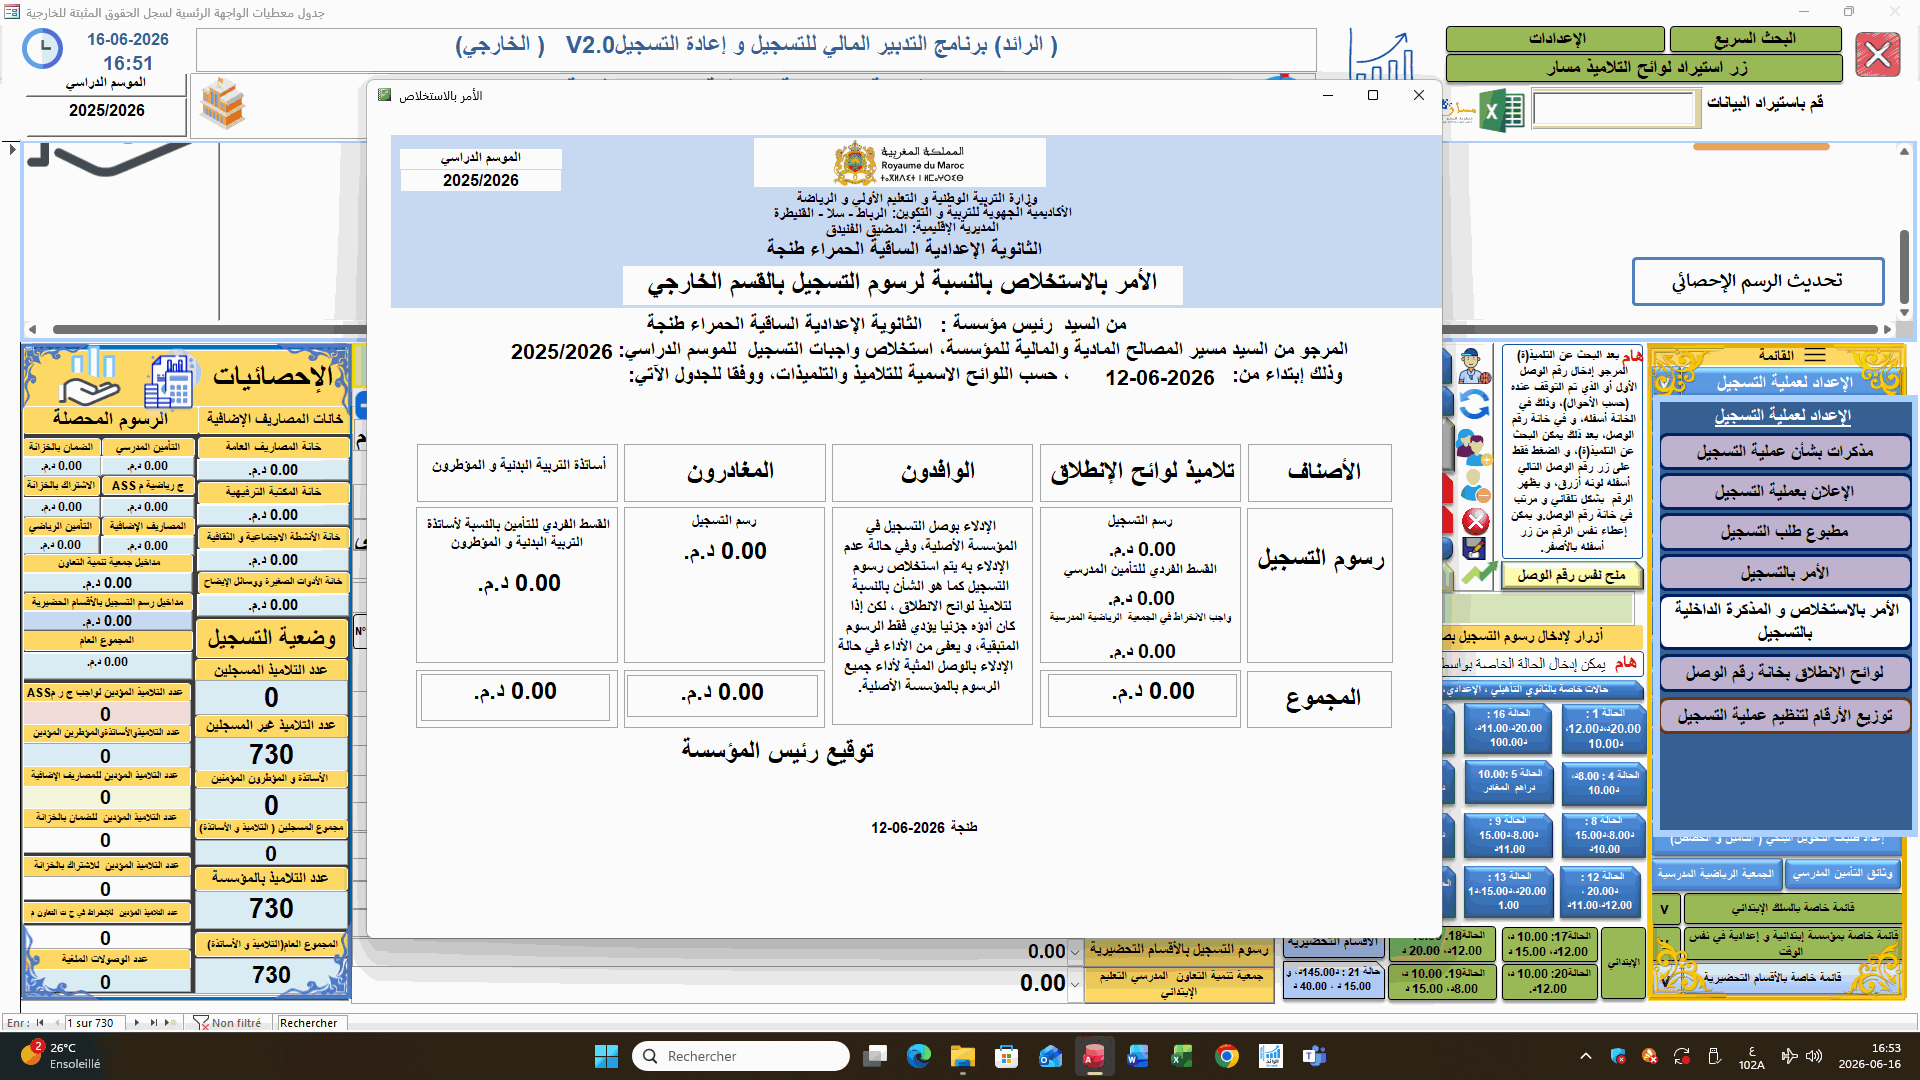This screenshot has height=1080, width=1920.
Task: Click the green الإبتدائي button
Action: [1623, 963]
